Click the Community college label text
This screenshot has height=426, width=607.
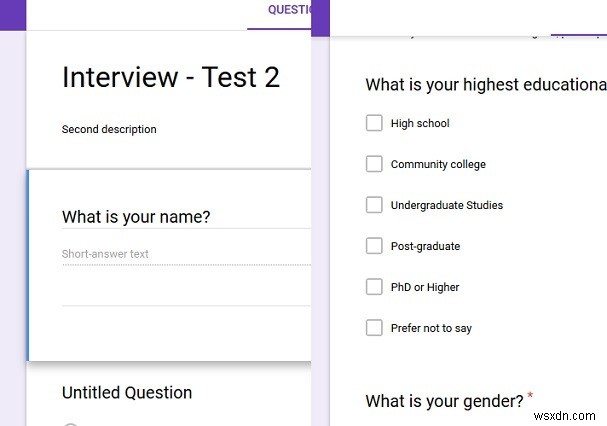(x=438, y=165)
